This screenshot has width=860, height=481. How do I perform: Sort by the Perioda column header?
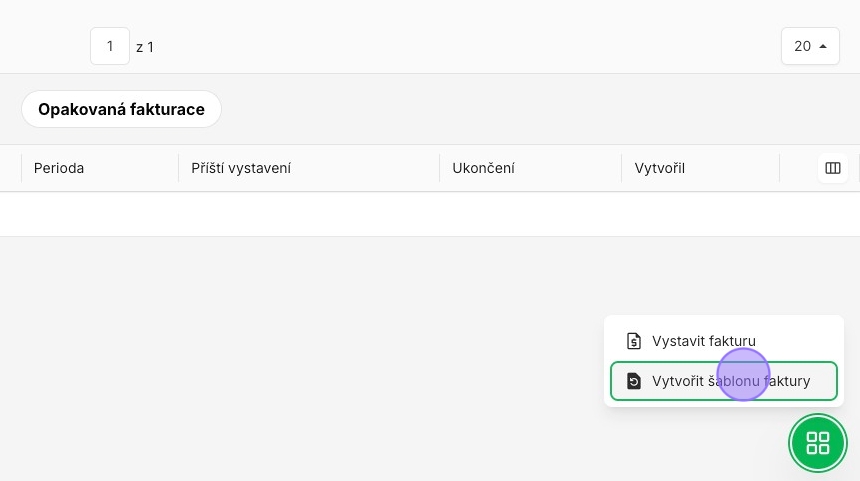(x=59, y=168)
